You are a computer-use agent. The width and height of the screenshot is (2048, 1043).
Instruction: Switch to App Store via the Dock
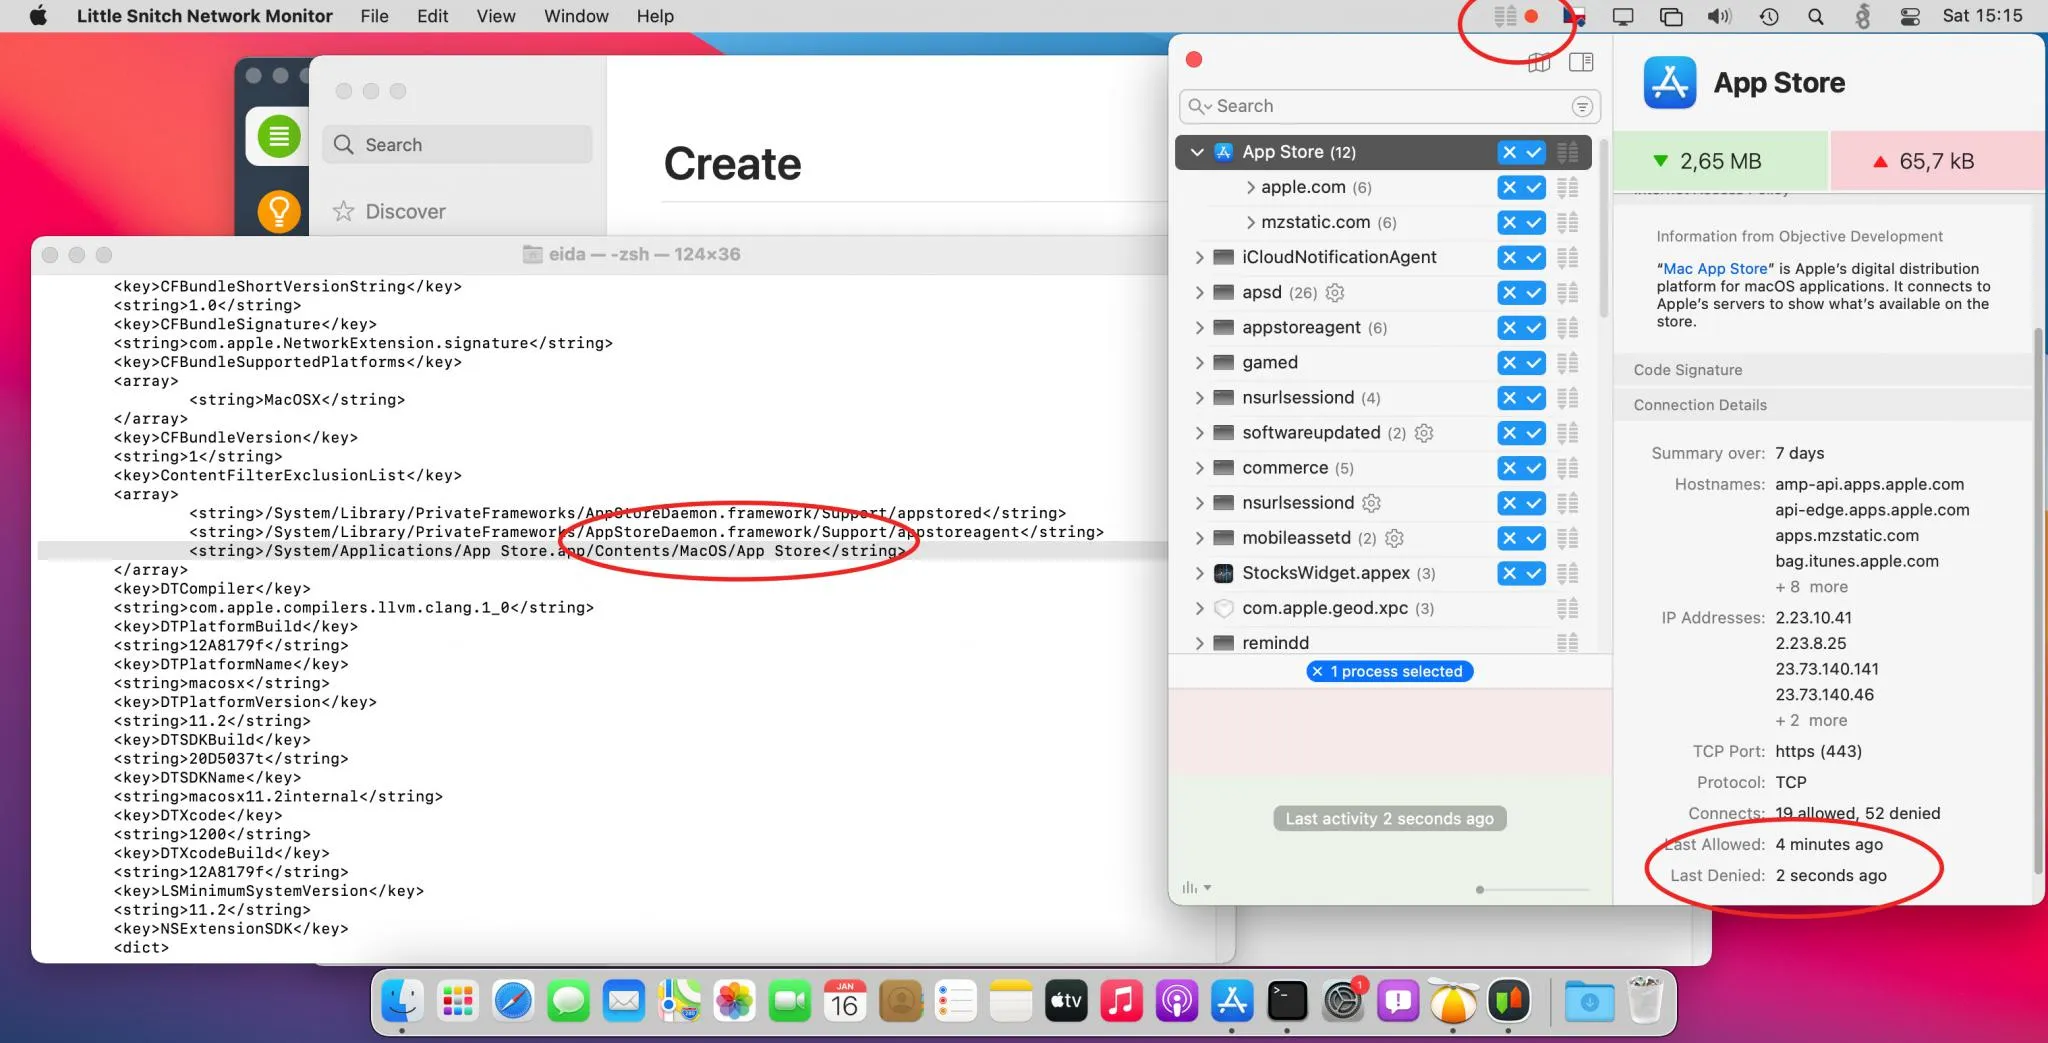1232,1000
